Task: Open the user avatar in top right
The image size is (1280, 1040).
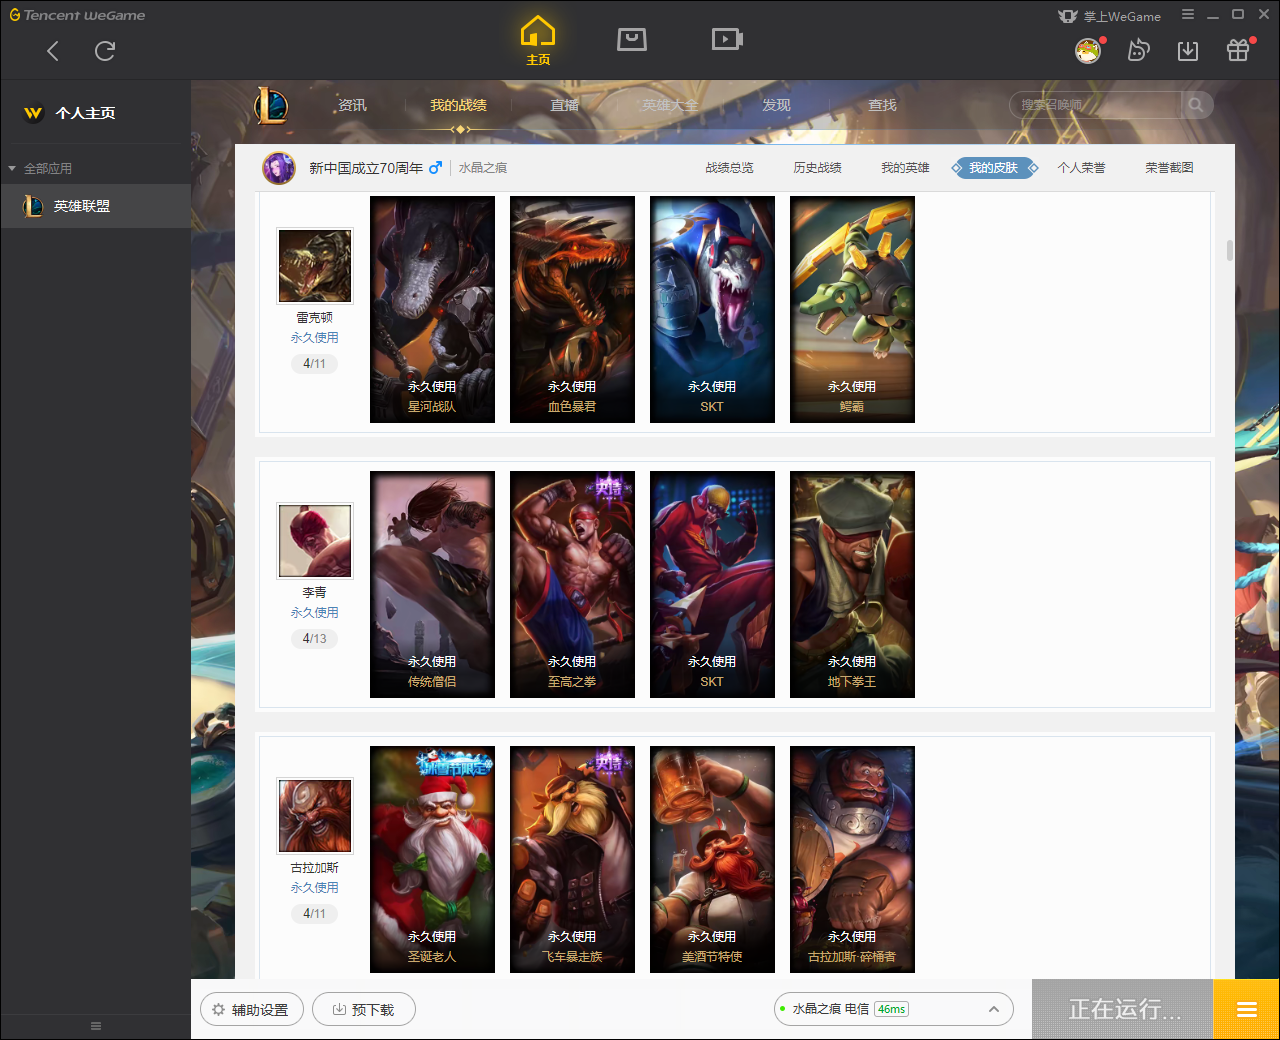Action: (x=1088, y=50)
